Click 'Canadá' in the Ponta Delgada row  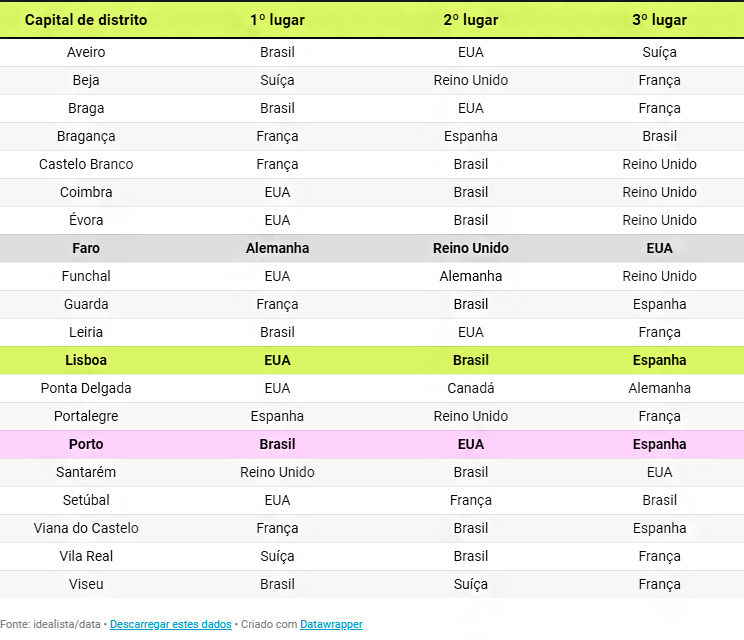pyautogui.click(x=470, y=388)
